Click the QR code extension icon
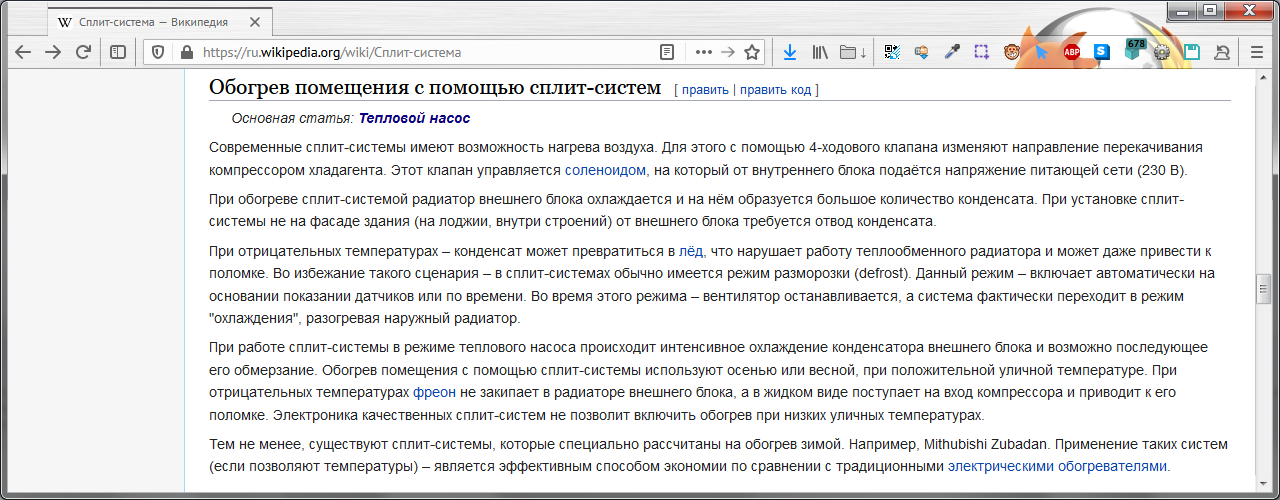Viewport: 1280px width, 500px height. click(x=892, y=52)
